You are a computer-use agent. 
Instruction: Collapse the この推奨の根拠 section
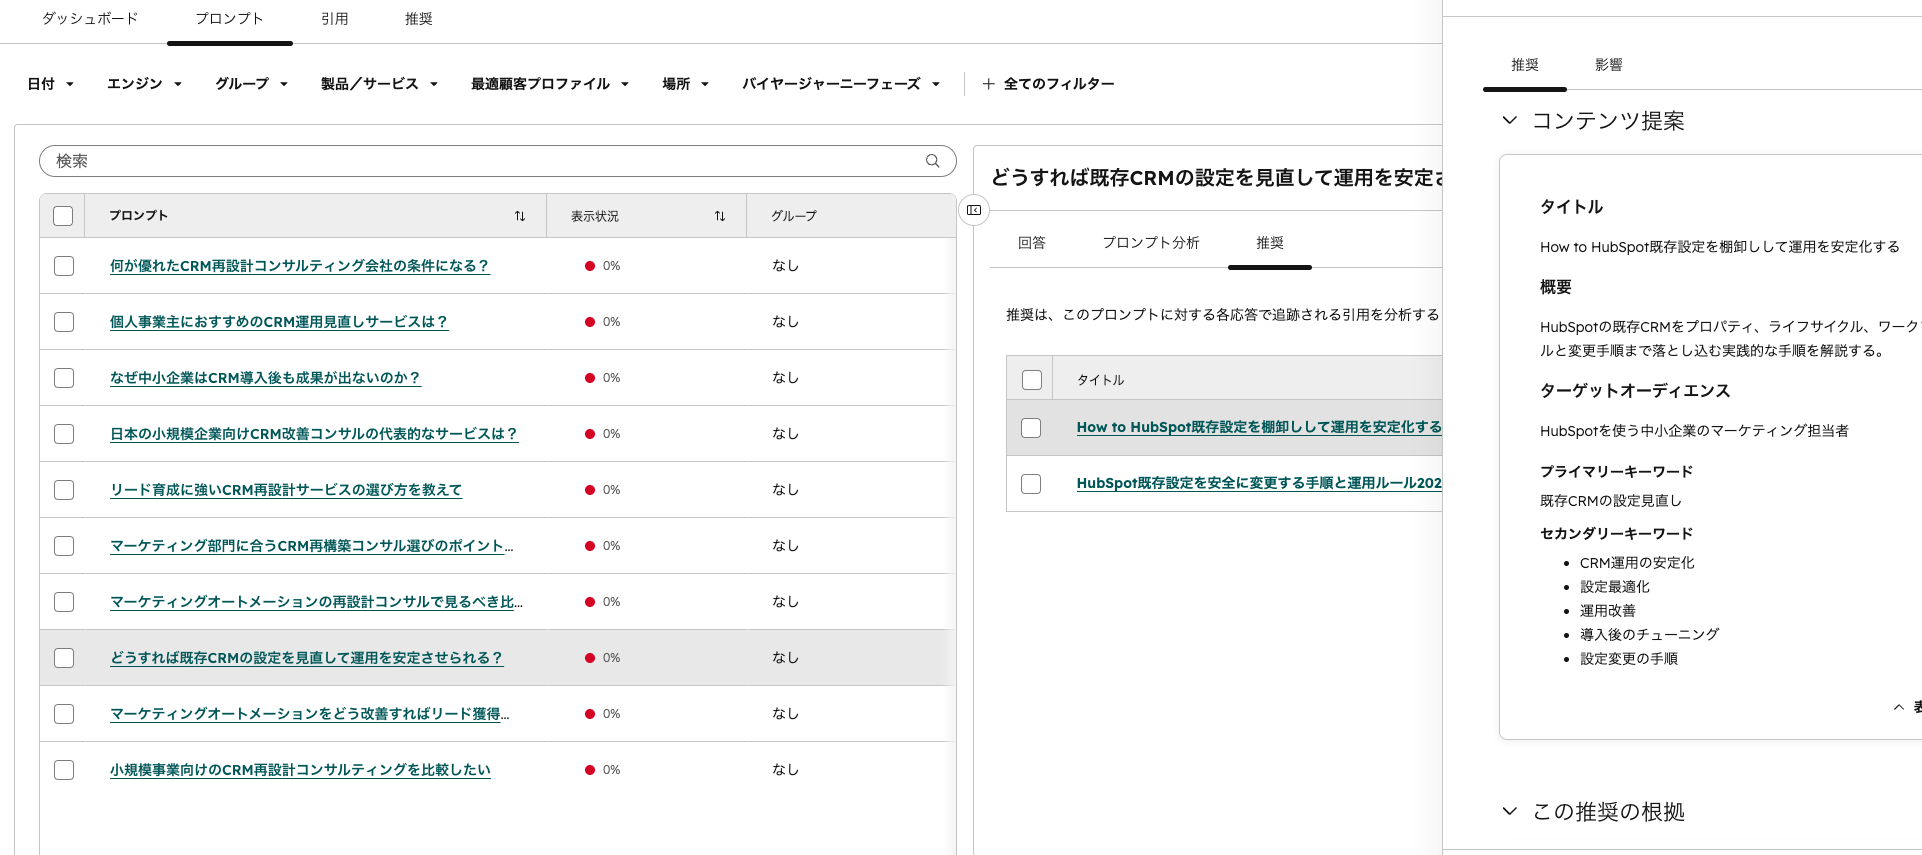click(x=1510, y=811)
